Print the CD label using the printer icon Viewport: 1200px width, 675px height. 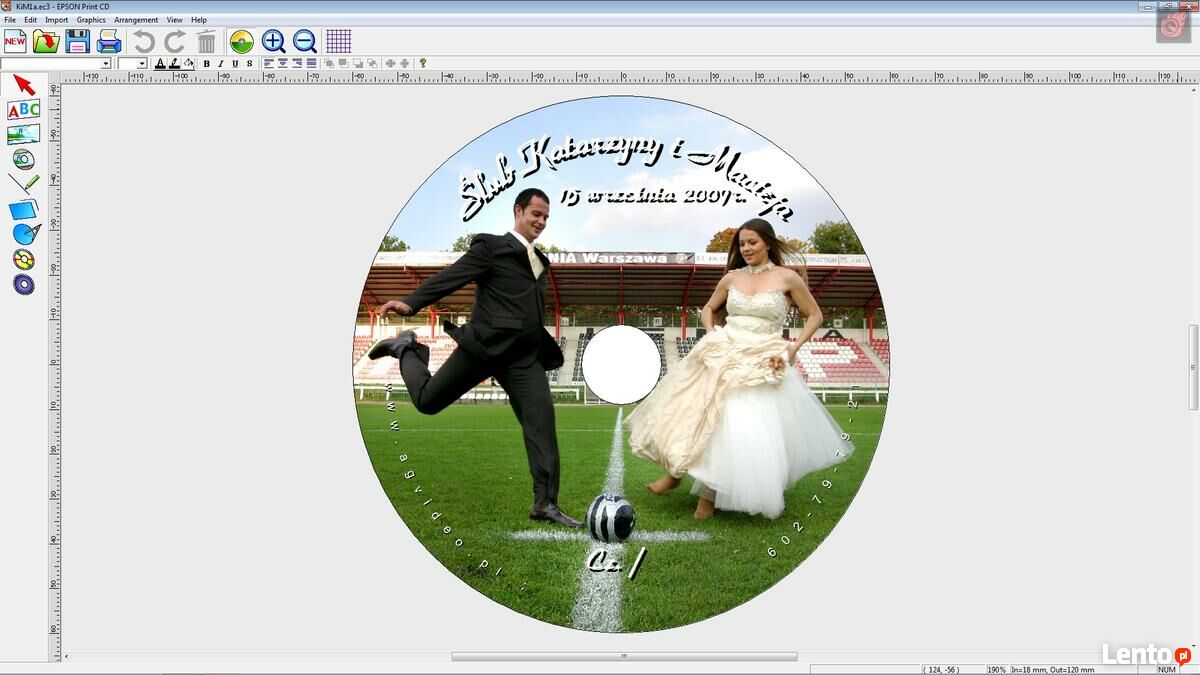pos(109,41)
